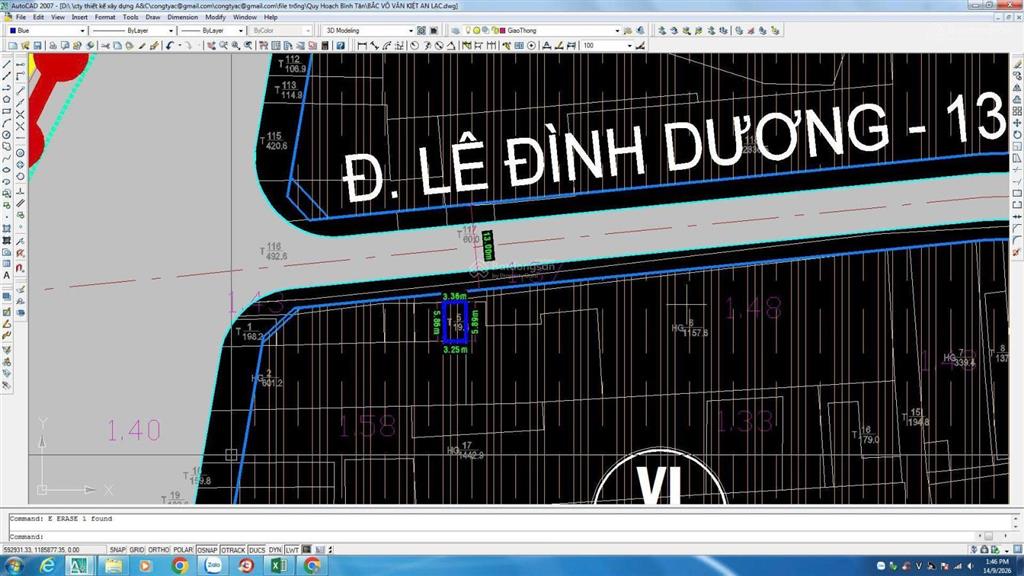Click the Plot (print) icon

tap(53, 46)
